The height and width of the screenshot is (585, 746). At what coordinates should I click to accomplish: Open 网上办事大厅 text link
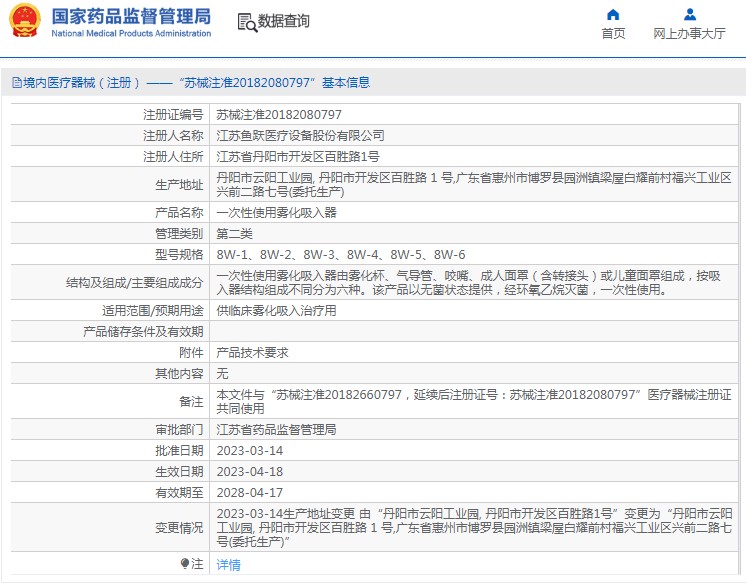point(689,33)
